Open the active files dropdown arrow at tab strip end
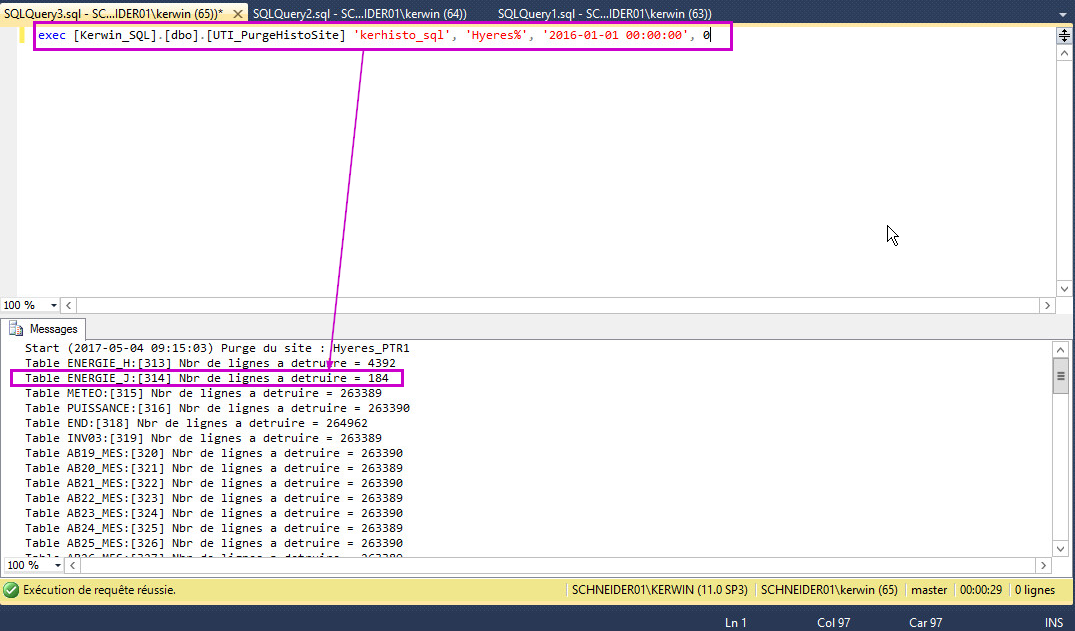 [1059, 12]
